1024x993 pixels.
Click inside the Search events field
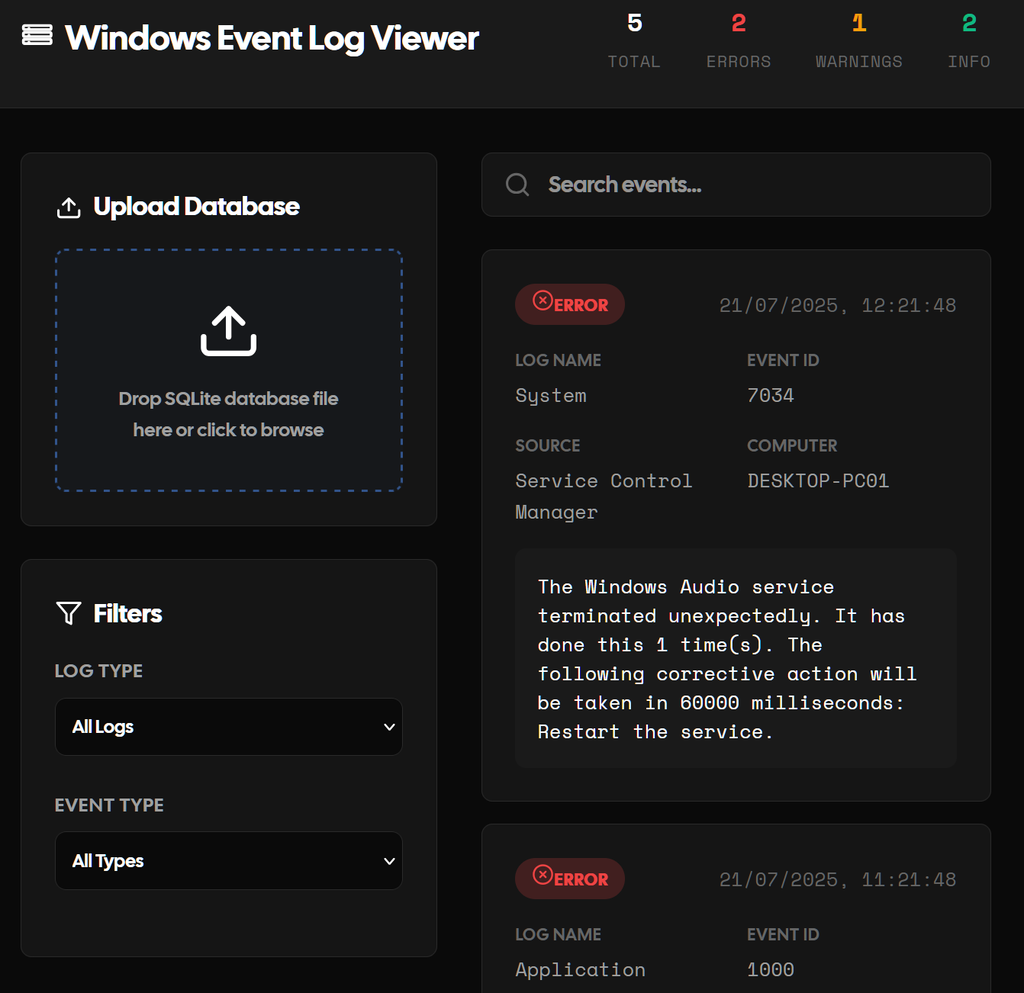click(736, 185)
